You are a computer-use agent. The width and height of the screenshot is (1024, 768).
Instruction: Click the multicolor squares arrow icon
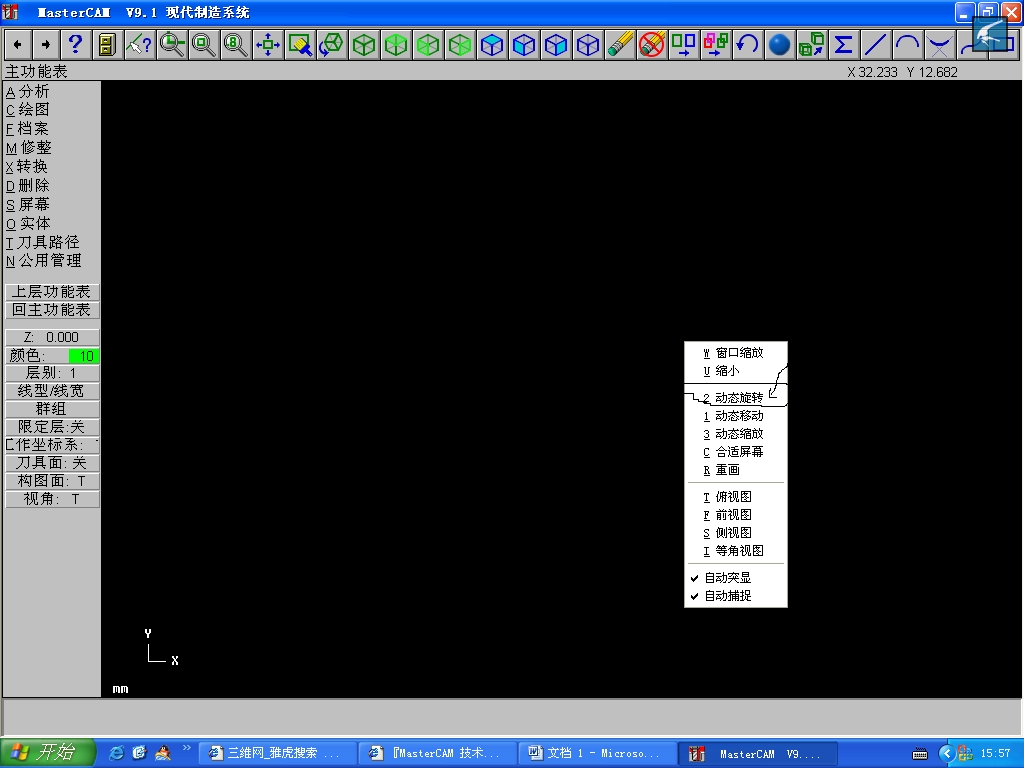pyautogui.click(x=716, y=45)
